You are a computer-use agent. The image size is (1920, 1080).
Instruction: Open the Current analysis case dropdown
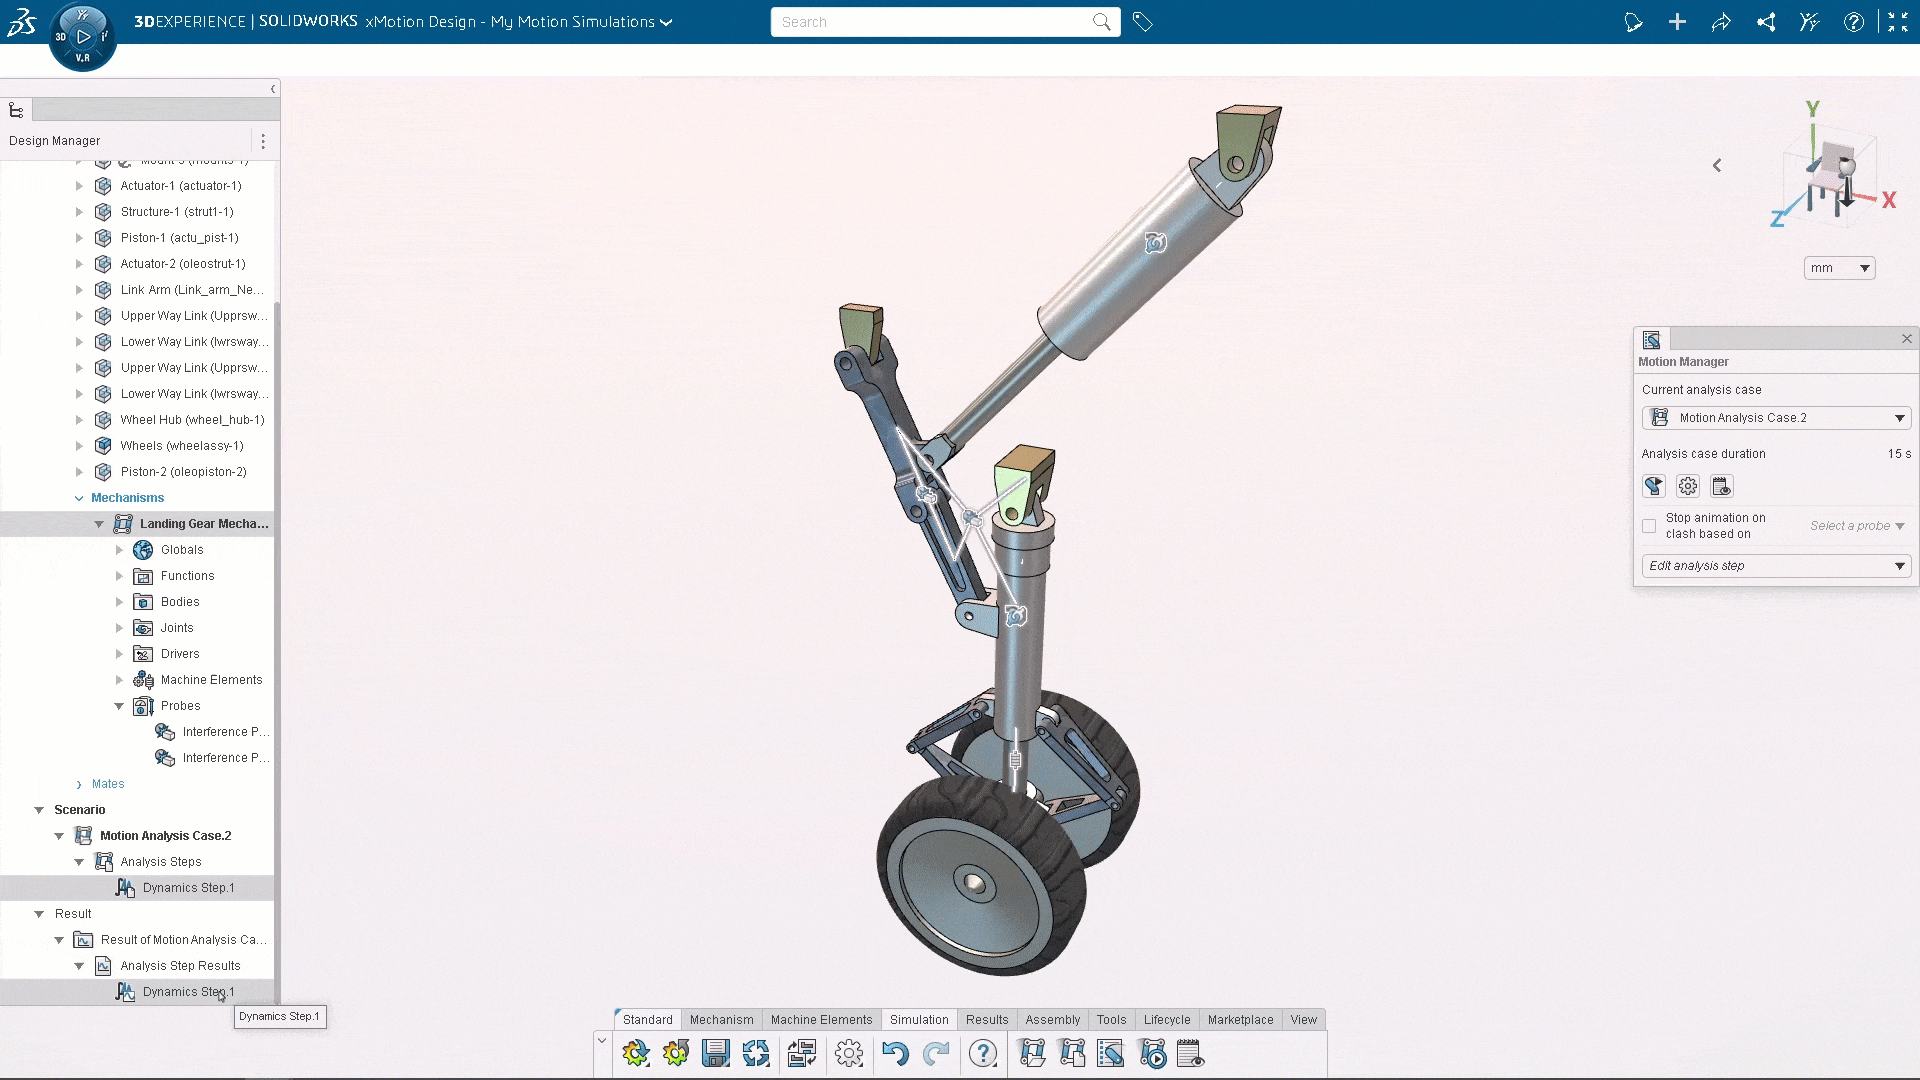[1776, 418]
